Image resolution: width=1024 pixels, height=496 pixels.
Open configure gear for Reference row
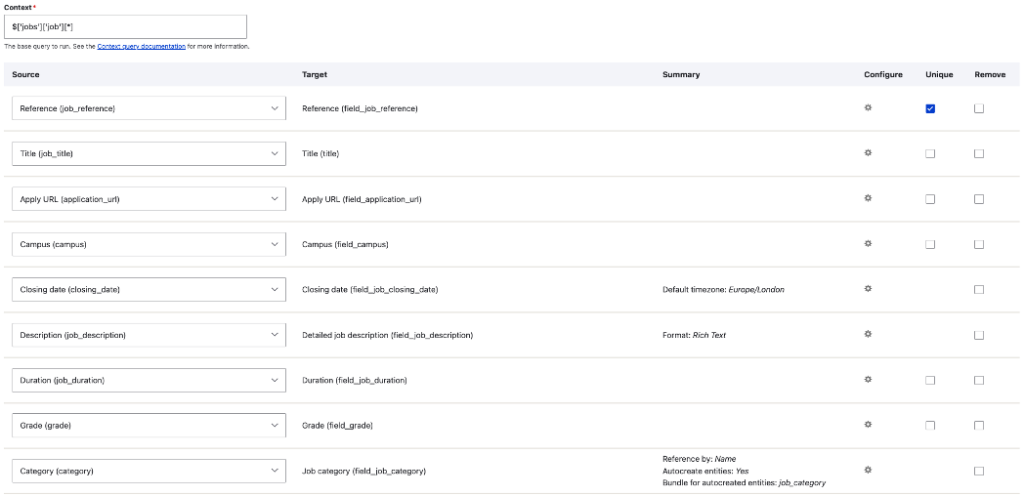[x=868, y=107]
